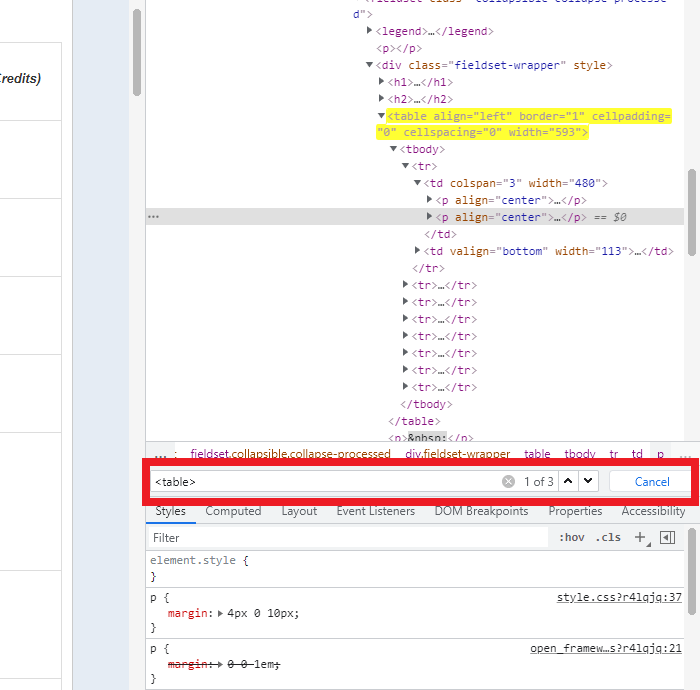
Task: Expand the h1 element node
Action: (381, 81)
